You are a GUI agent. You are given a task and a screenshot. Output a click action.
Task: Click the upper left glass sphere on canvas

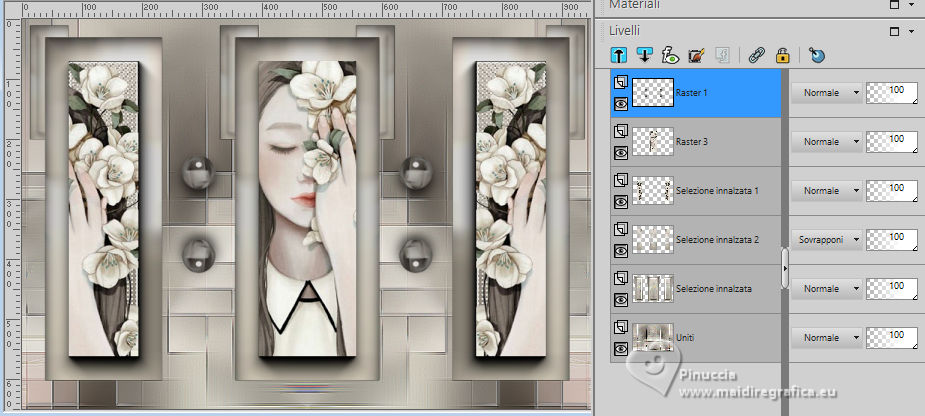pyautogui.click(x=198, y=172)
